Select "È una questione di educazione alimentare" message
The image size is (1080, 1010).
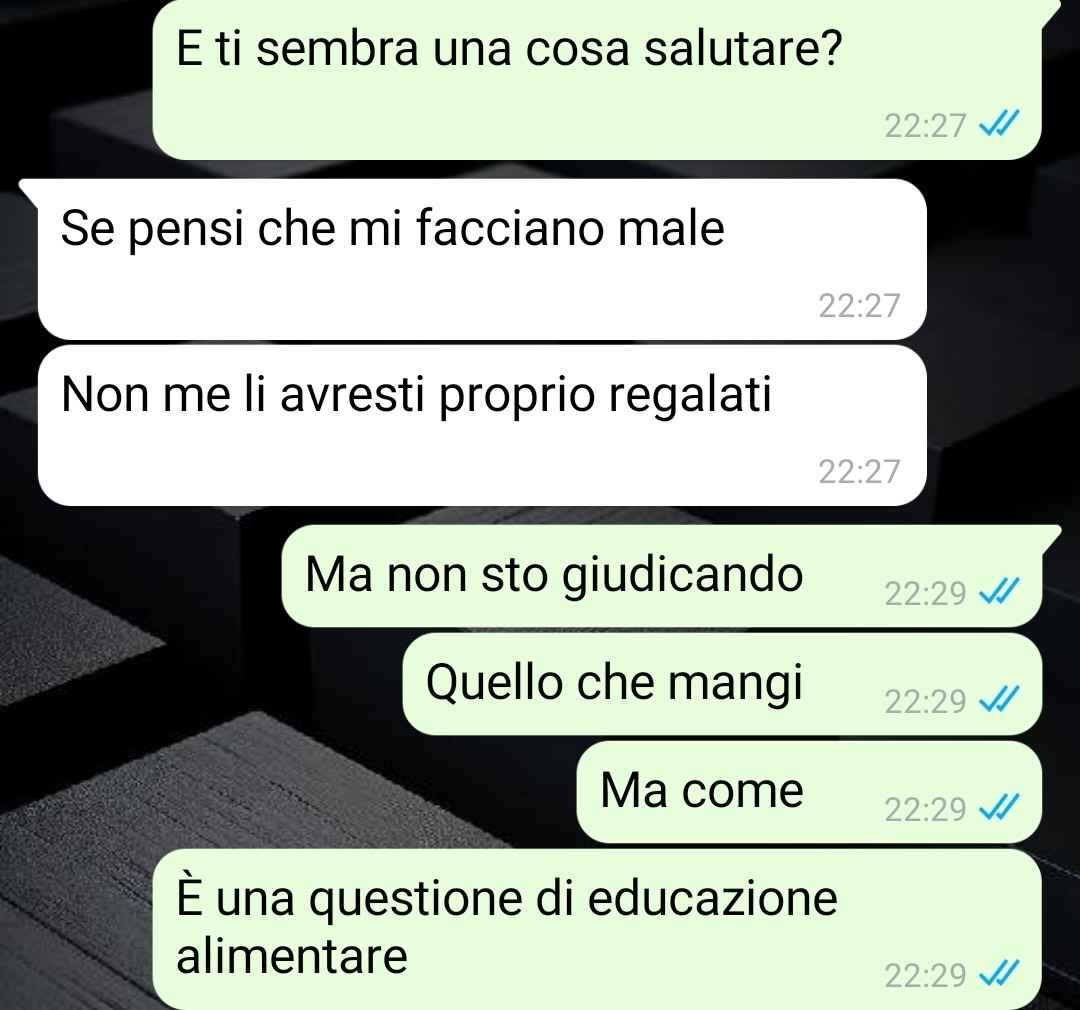point(596,929)
